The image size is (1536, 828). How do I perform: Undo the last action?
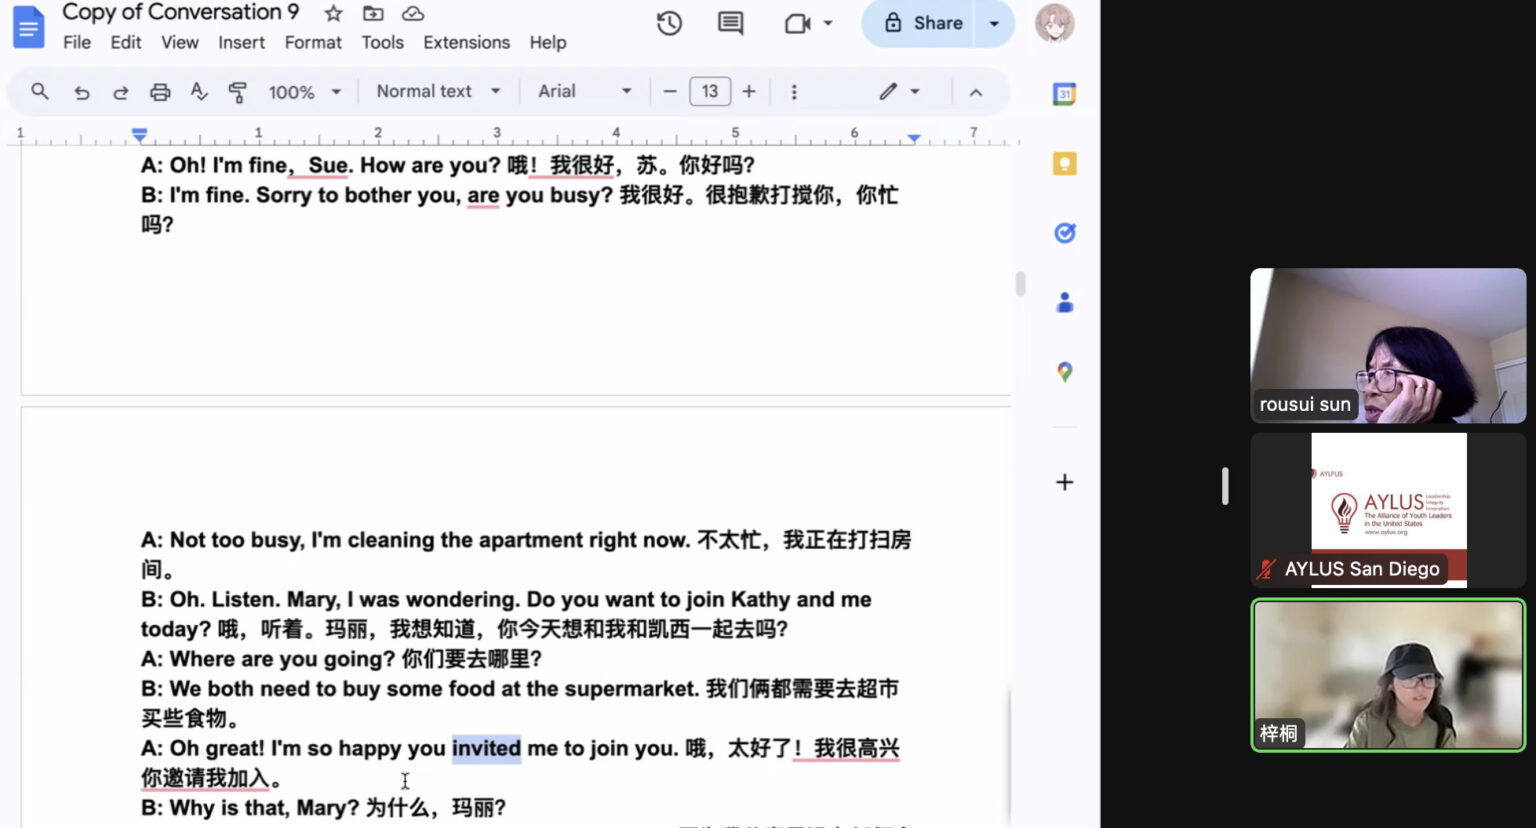[82, 92]
